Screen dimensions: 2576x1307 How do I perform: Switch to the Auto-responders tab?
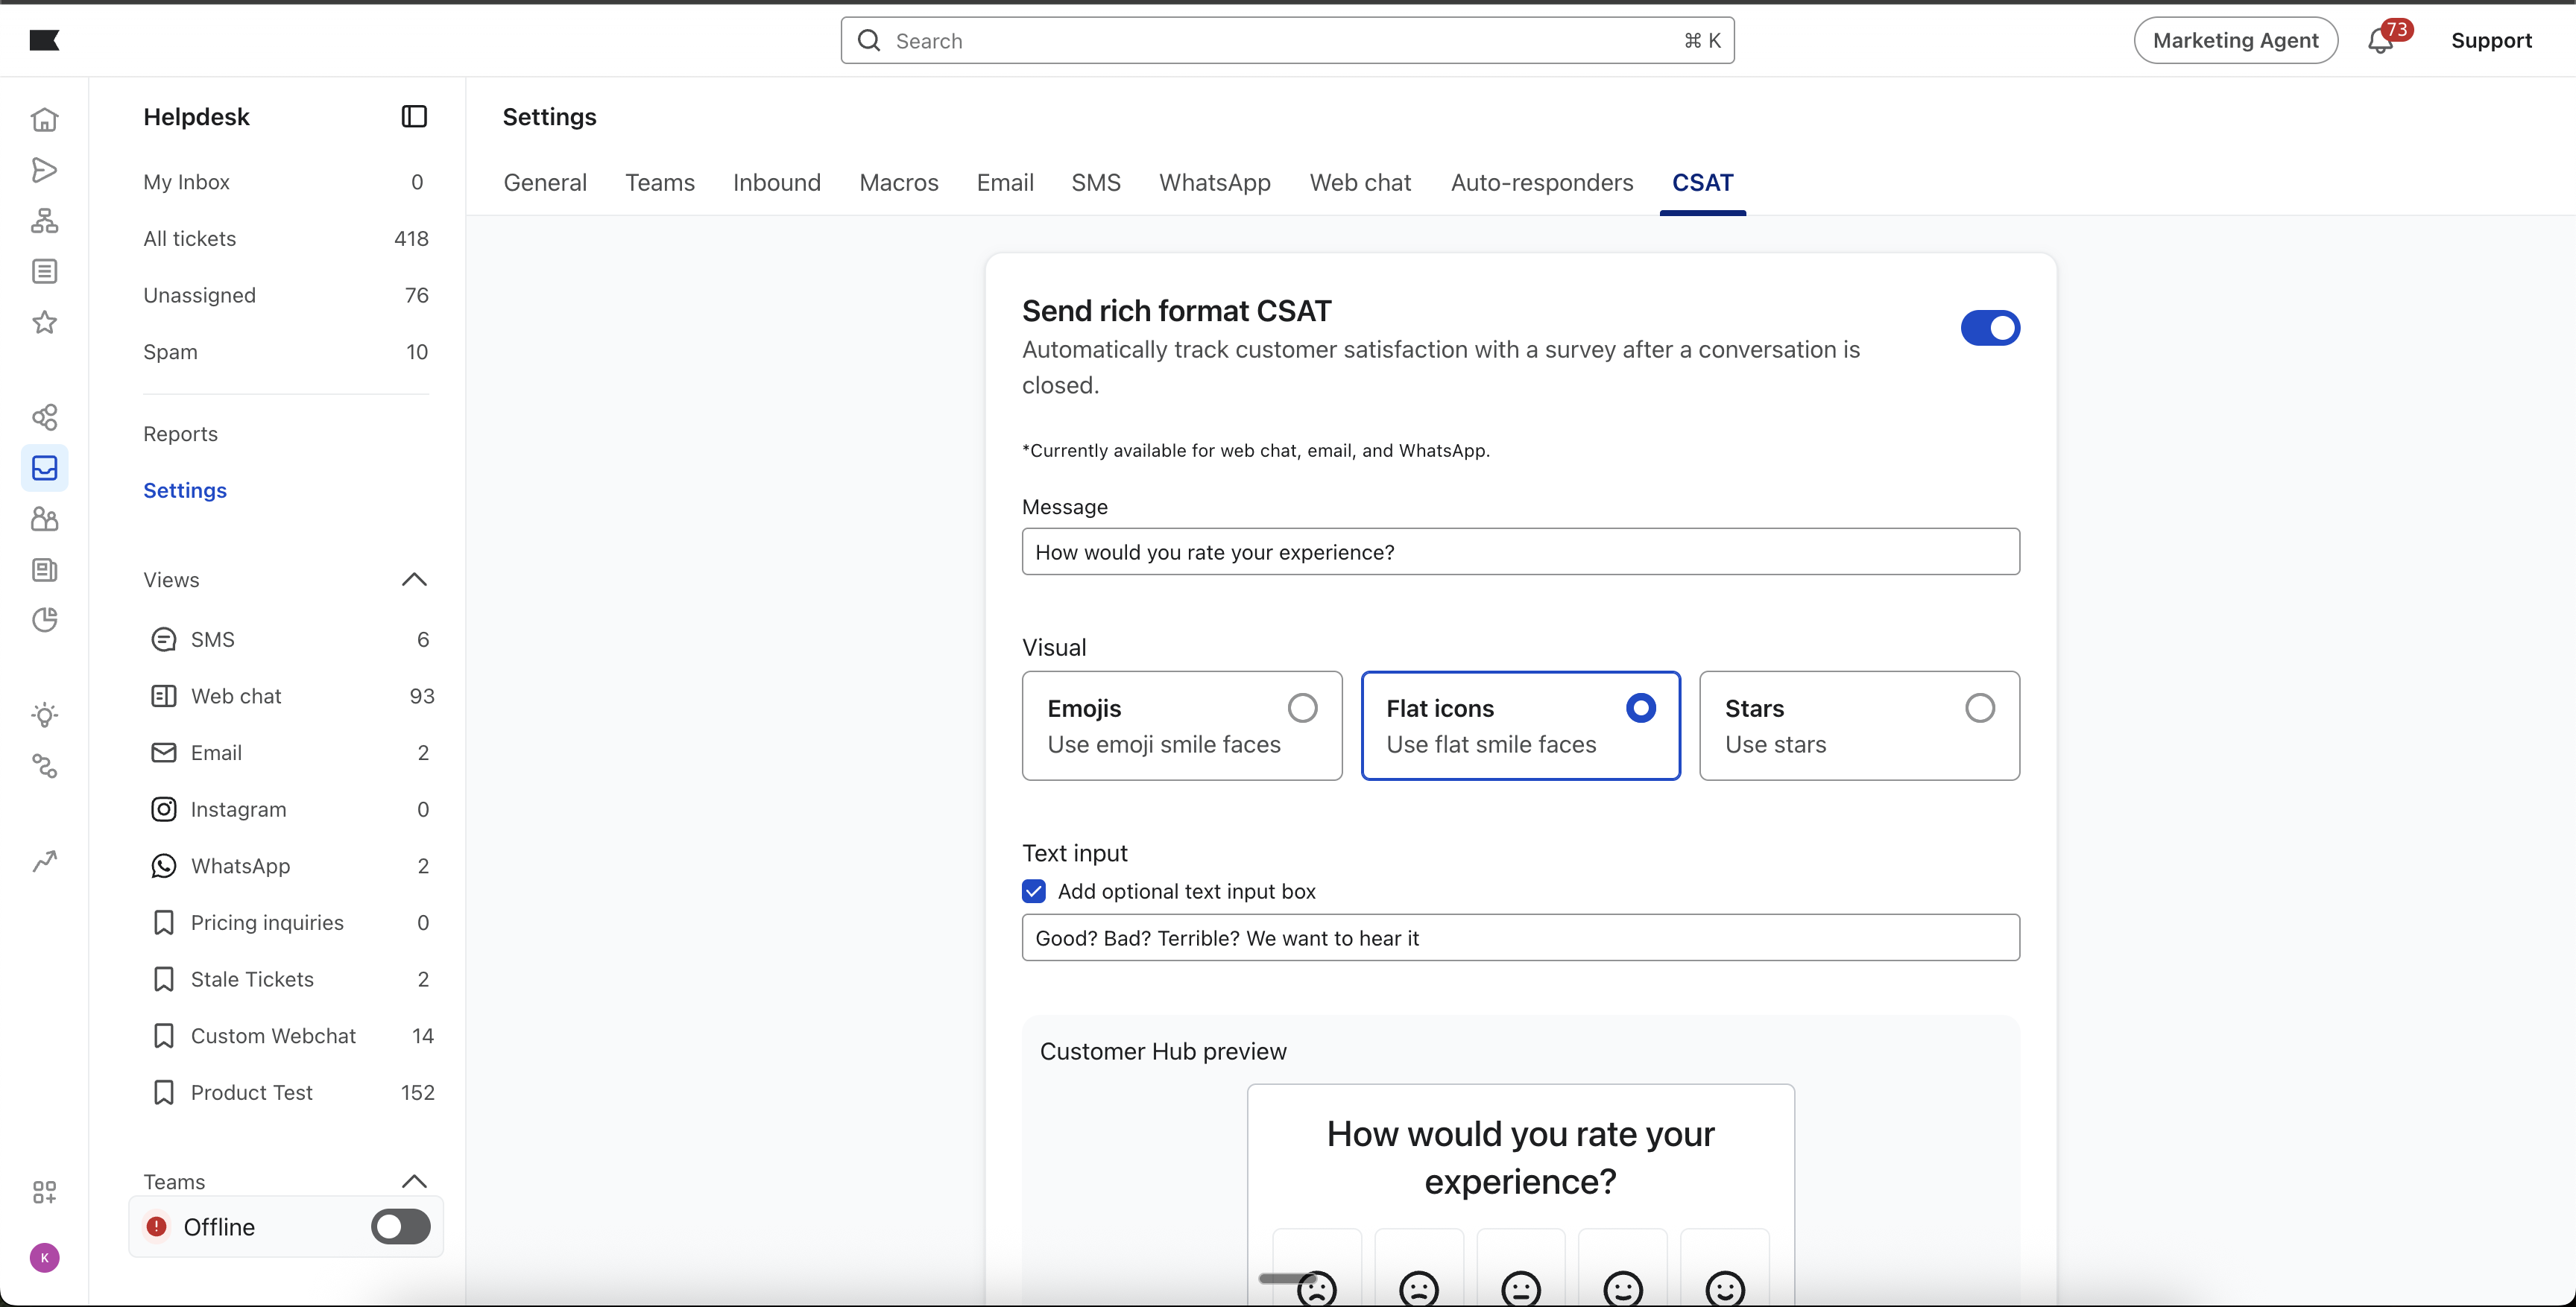point(1541,183)
